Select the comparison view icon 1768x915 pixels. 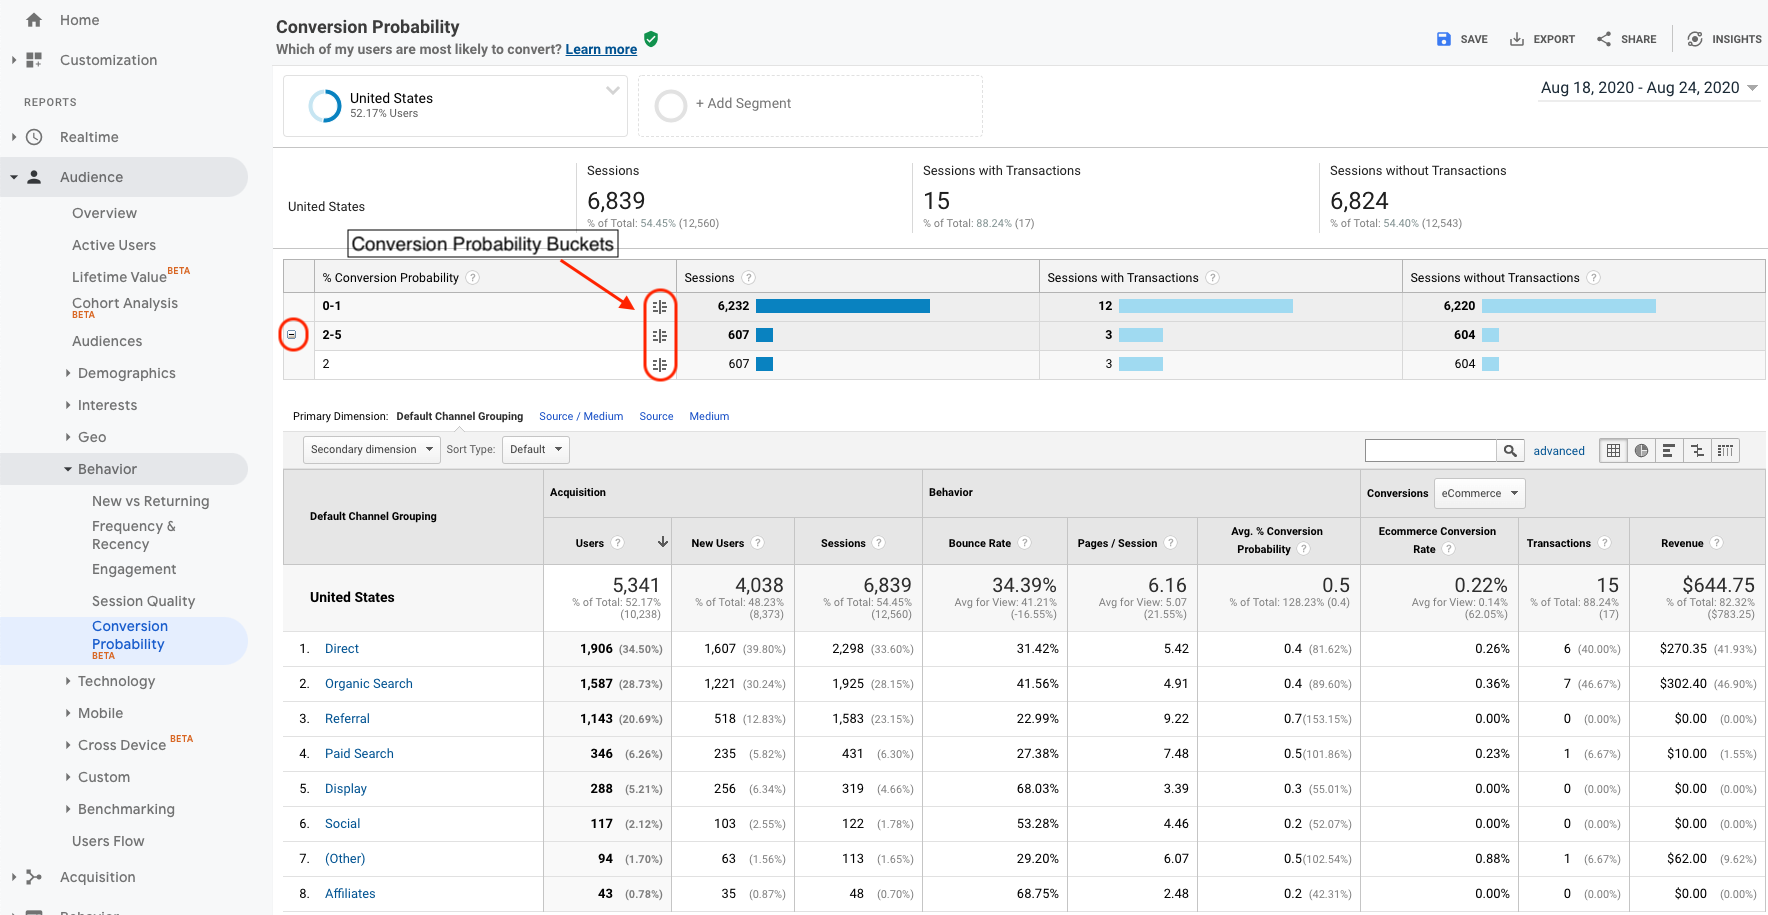tap(1696, 450)
